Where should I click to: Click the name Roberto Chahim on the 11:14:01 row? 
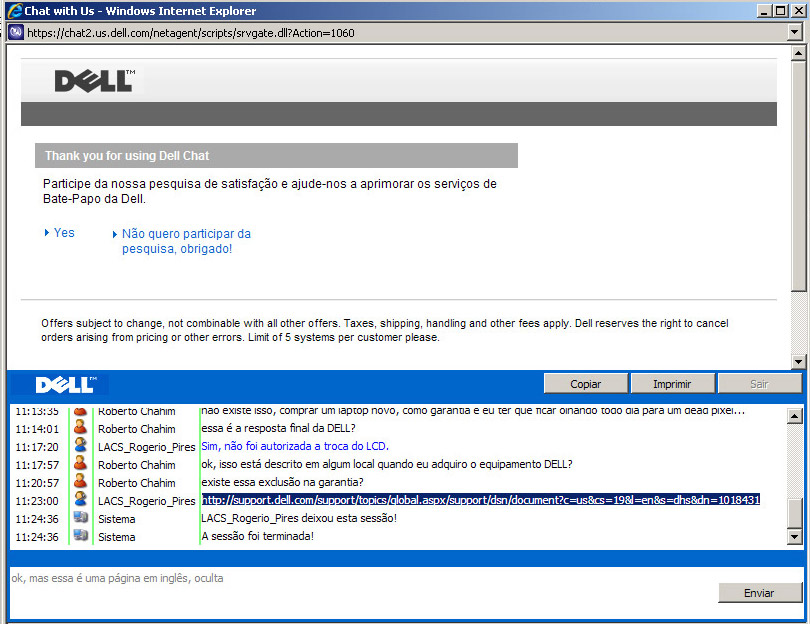pyautogui.click(x=136, y=429)
